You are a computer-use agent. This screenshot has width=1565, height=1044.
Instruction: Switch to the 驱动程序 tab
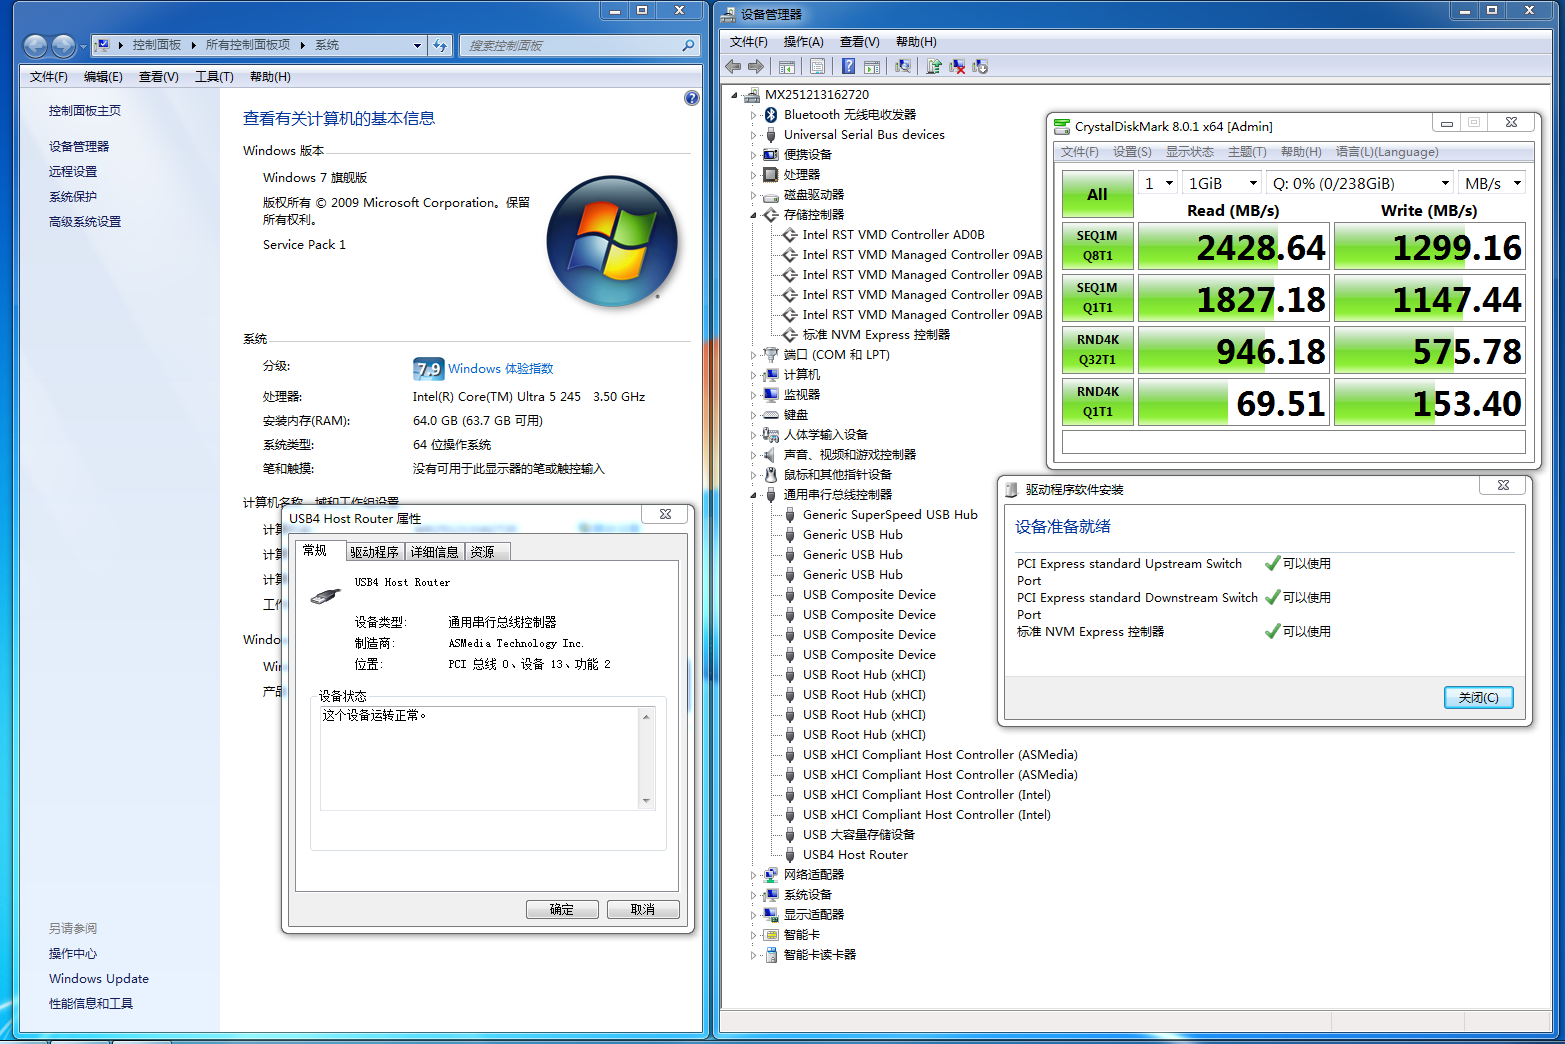click(x=374, y=552)
